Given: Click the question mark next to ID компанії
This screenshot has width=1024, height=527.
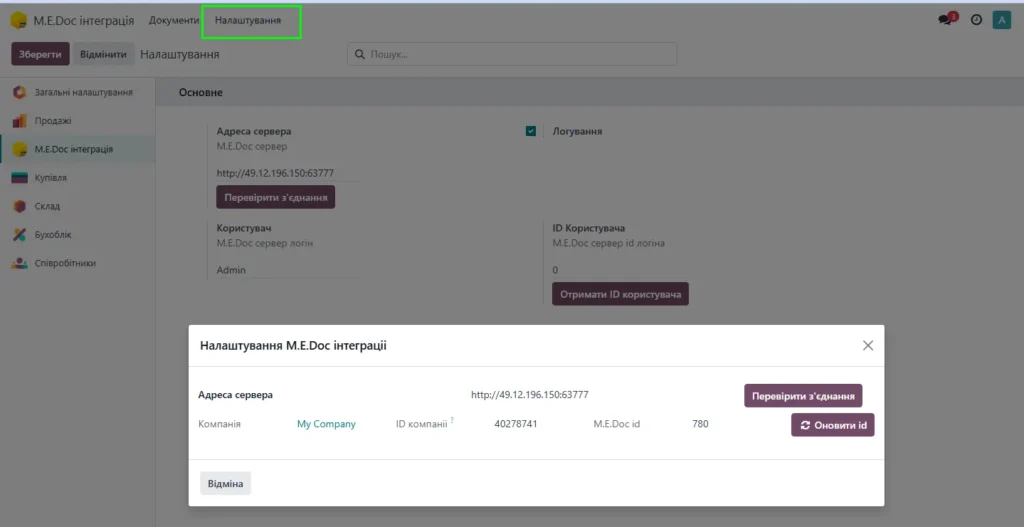Looking at the screenshot, I should [x=452, y=421].
